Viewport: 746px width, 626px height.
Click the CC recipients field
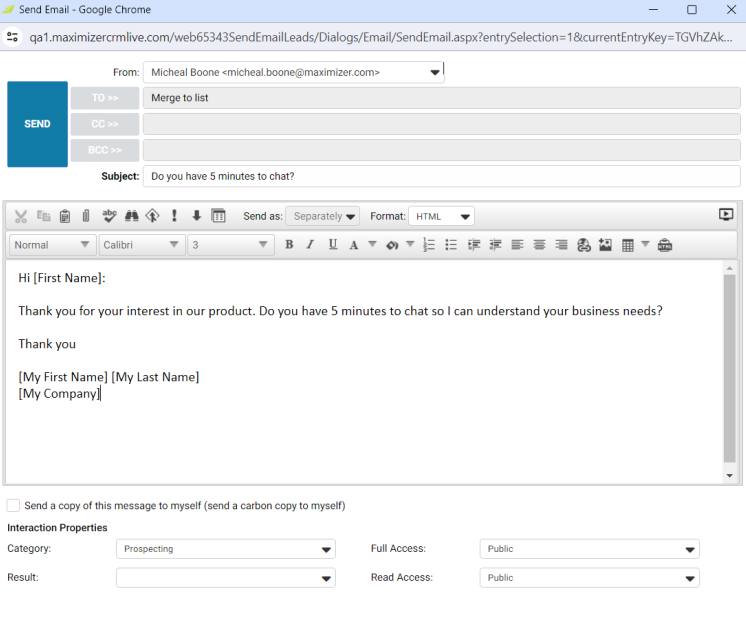click(442, 124)
